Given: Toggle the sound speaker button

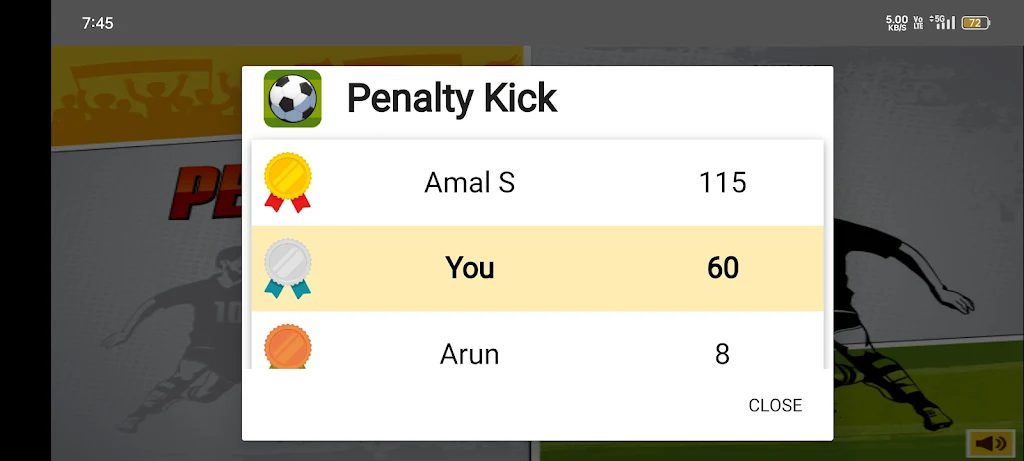Looking at the screenshot, I should (x=990, y=444).
